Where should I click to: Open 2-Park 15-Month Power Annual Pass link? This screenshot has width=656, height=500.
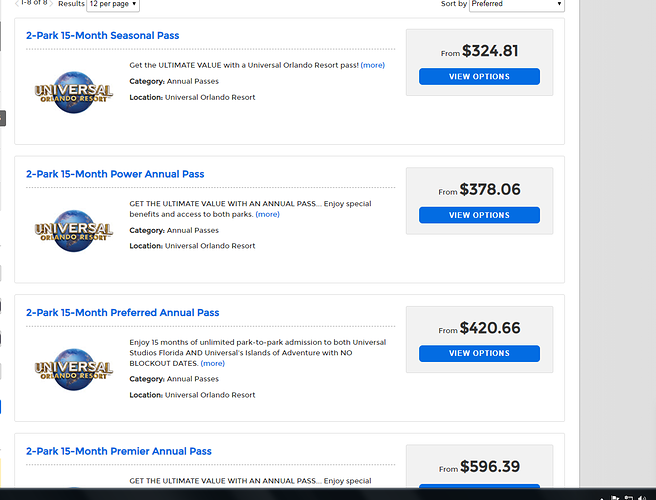click(x=115, y=174)
